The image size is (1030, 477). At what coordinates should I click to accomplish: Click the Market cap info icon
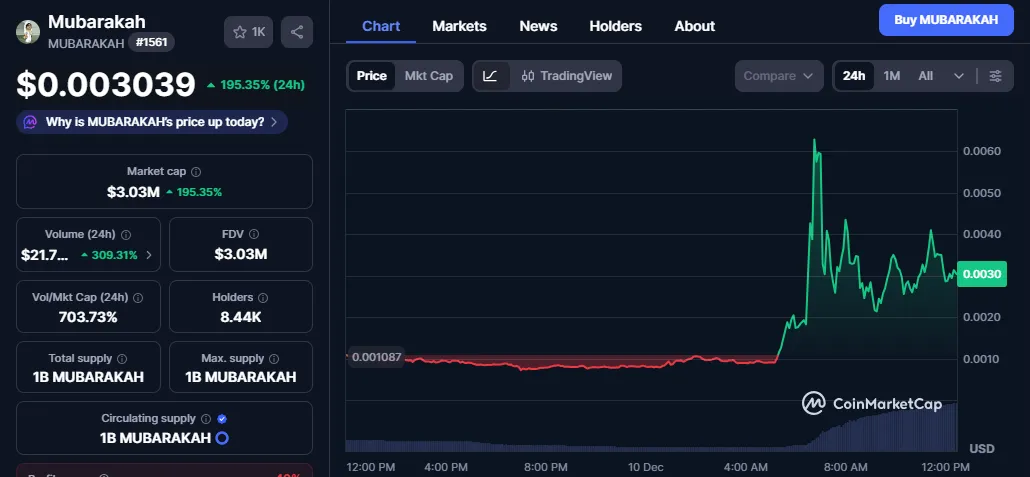(196, 172)
